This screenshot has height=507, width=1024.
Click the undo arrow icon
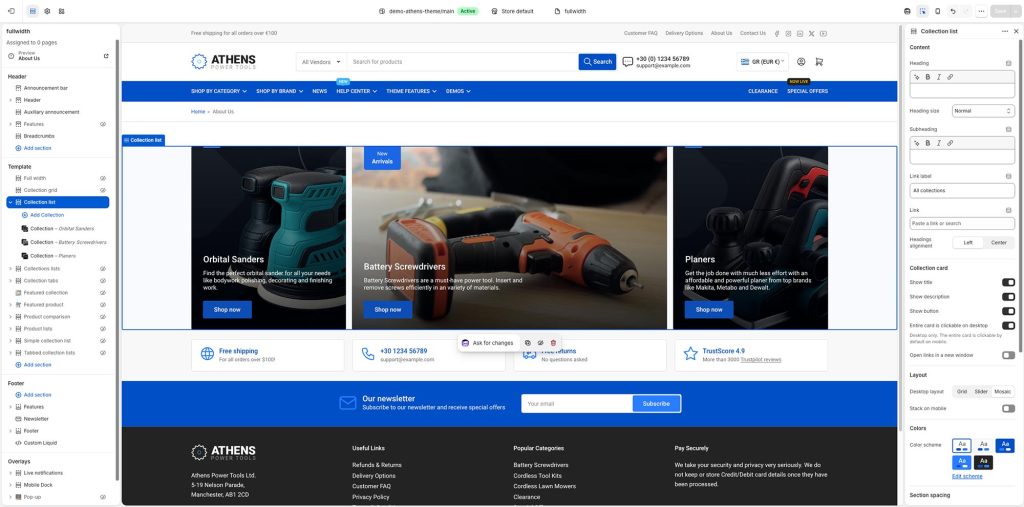(x=953, y=11)
